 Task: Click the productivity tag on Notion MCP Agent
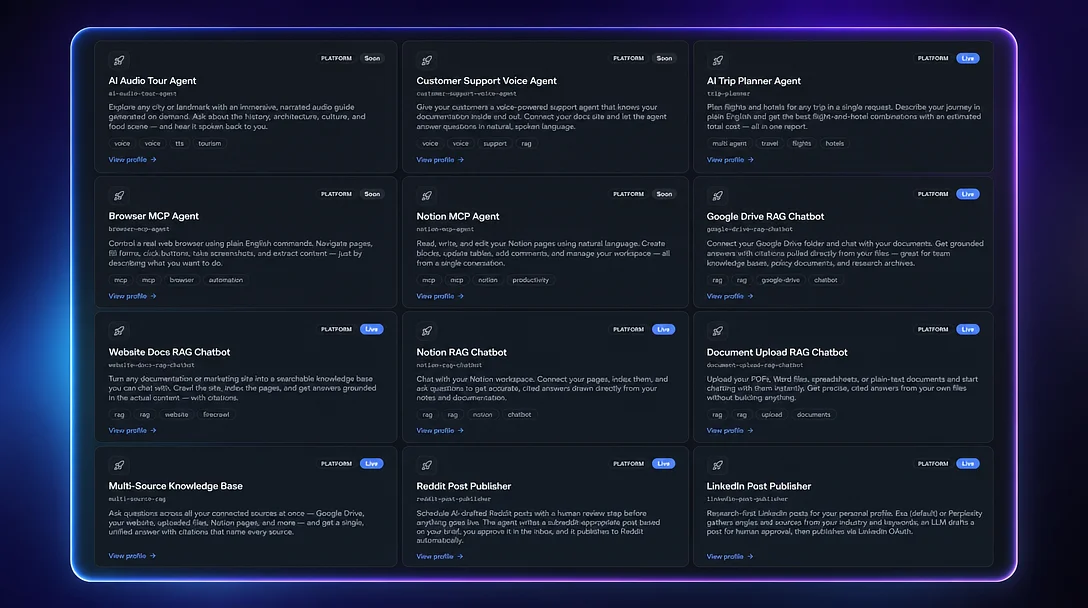(531, 280)
